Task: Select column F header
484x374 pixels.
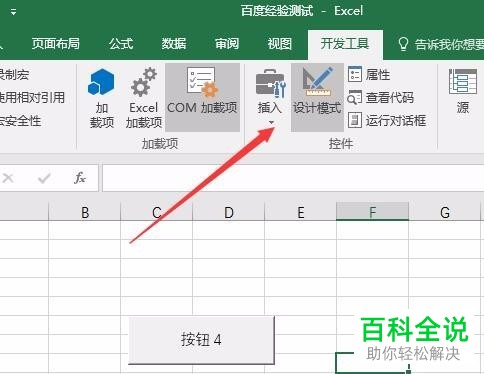Action: [x=373, y=212]
